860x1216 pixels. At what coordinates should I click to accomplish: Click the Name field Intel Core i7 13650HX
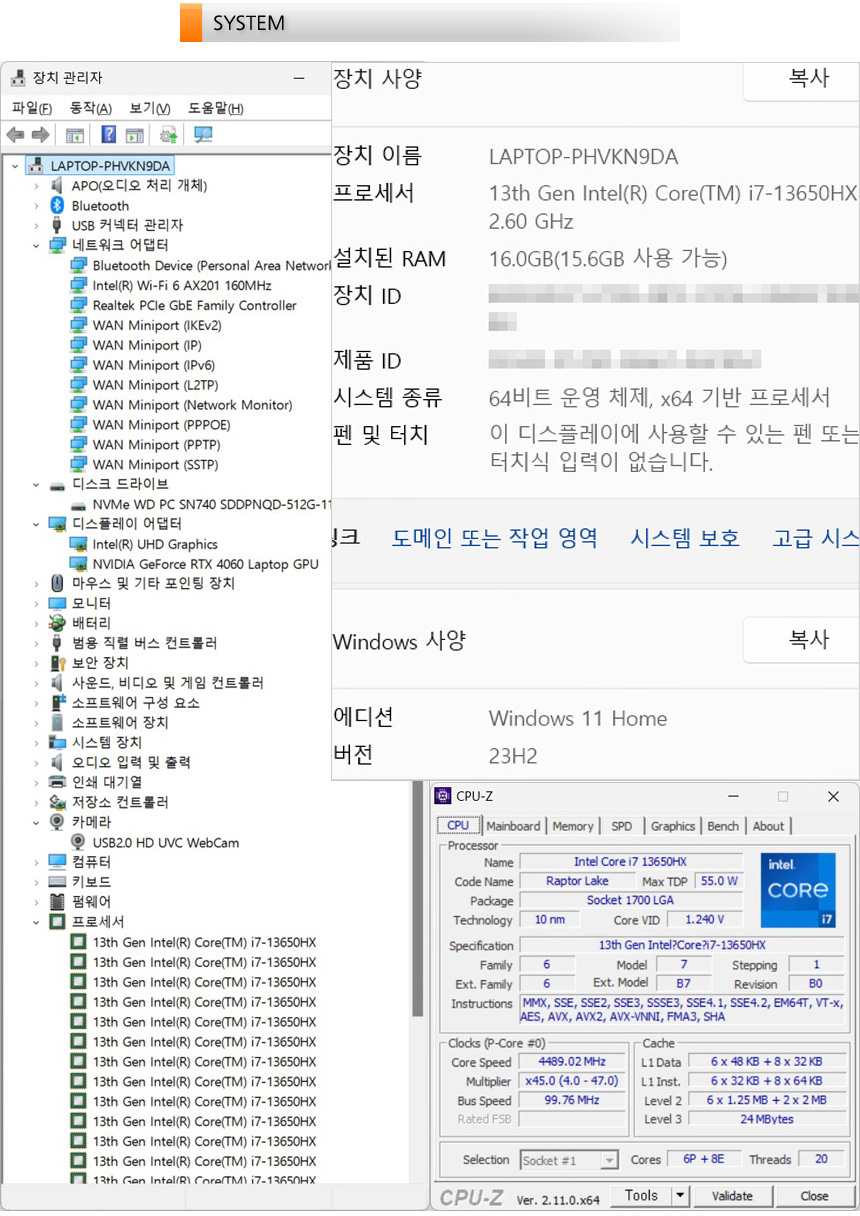click(x=630, y=862)
